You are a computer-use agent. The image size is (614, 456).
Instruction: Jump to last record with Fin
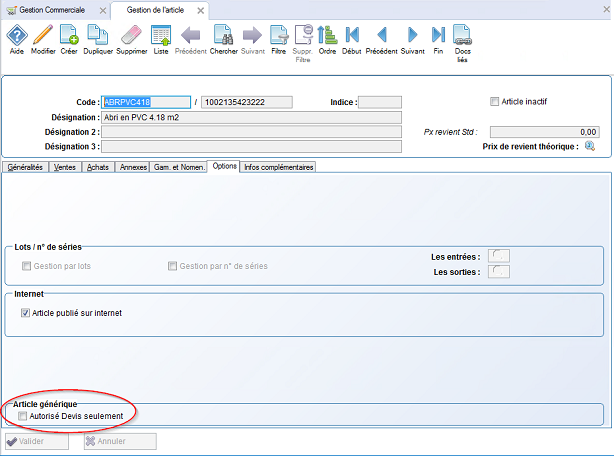(x=438, y=37)
